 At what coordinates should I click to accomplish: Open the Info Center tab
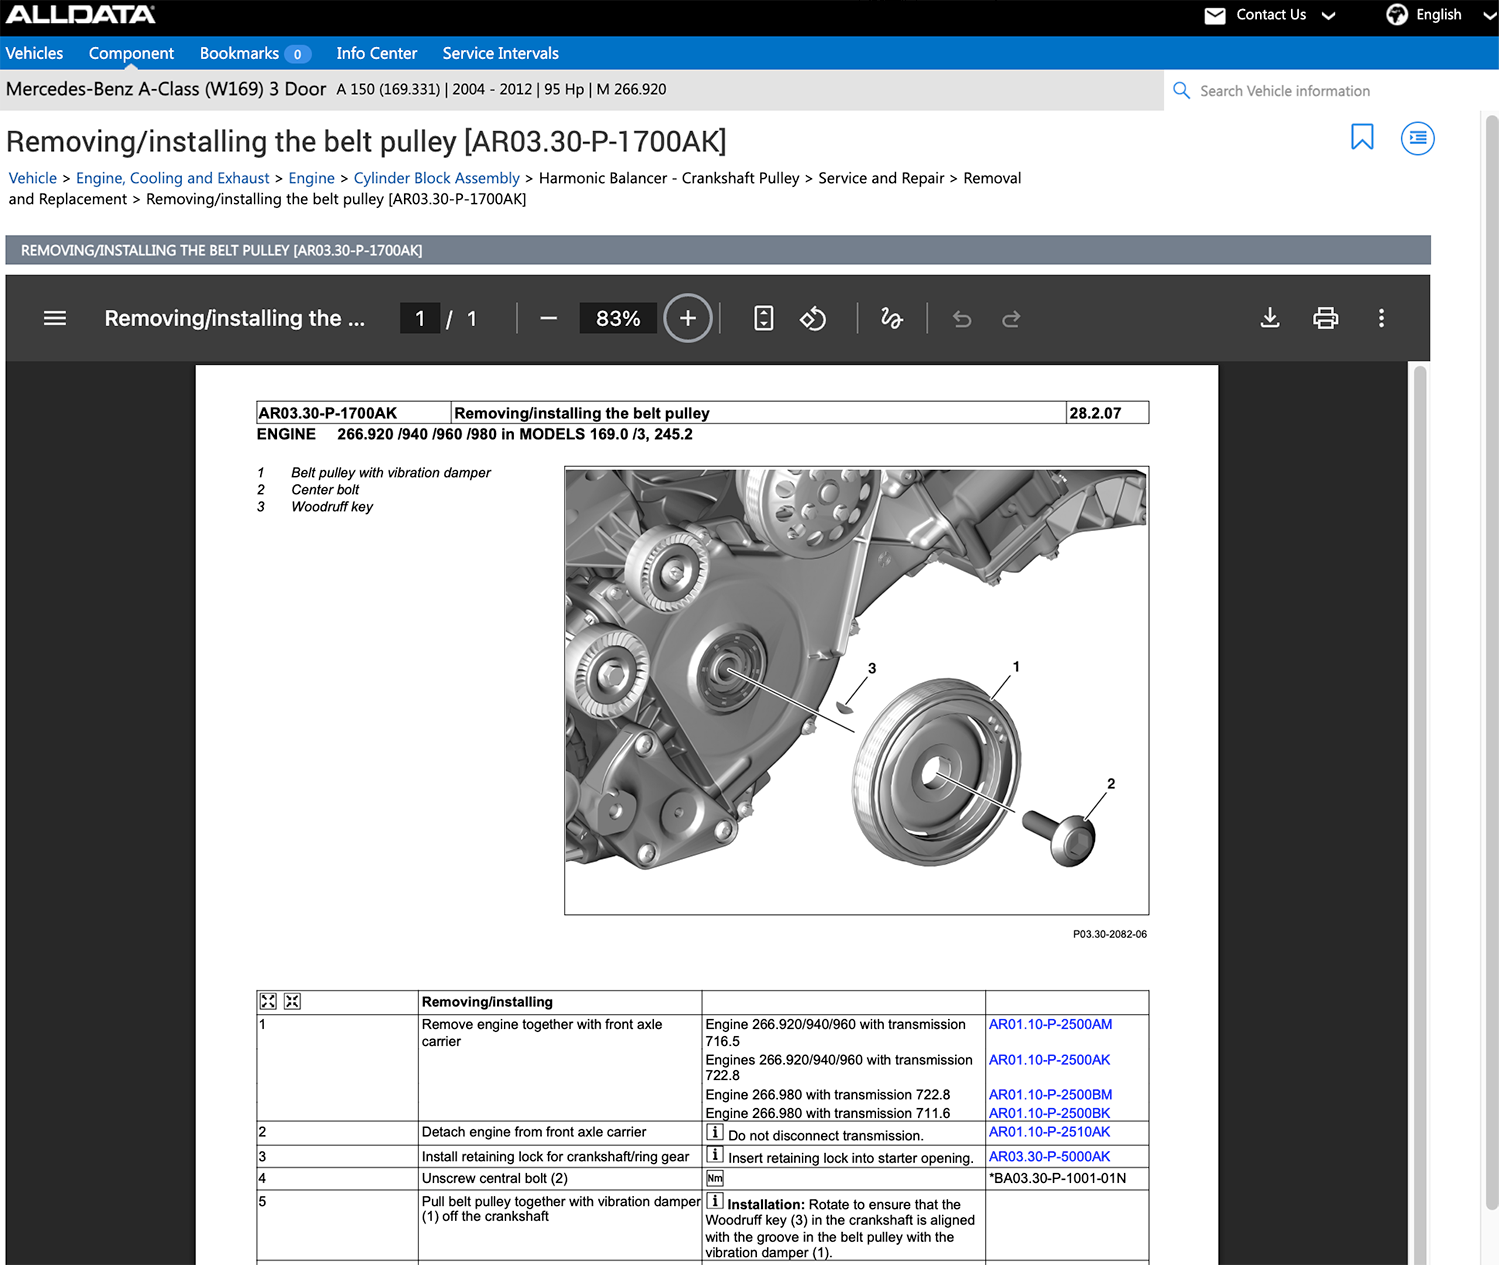coord(377,53)
